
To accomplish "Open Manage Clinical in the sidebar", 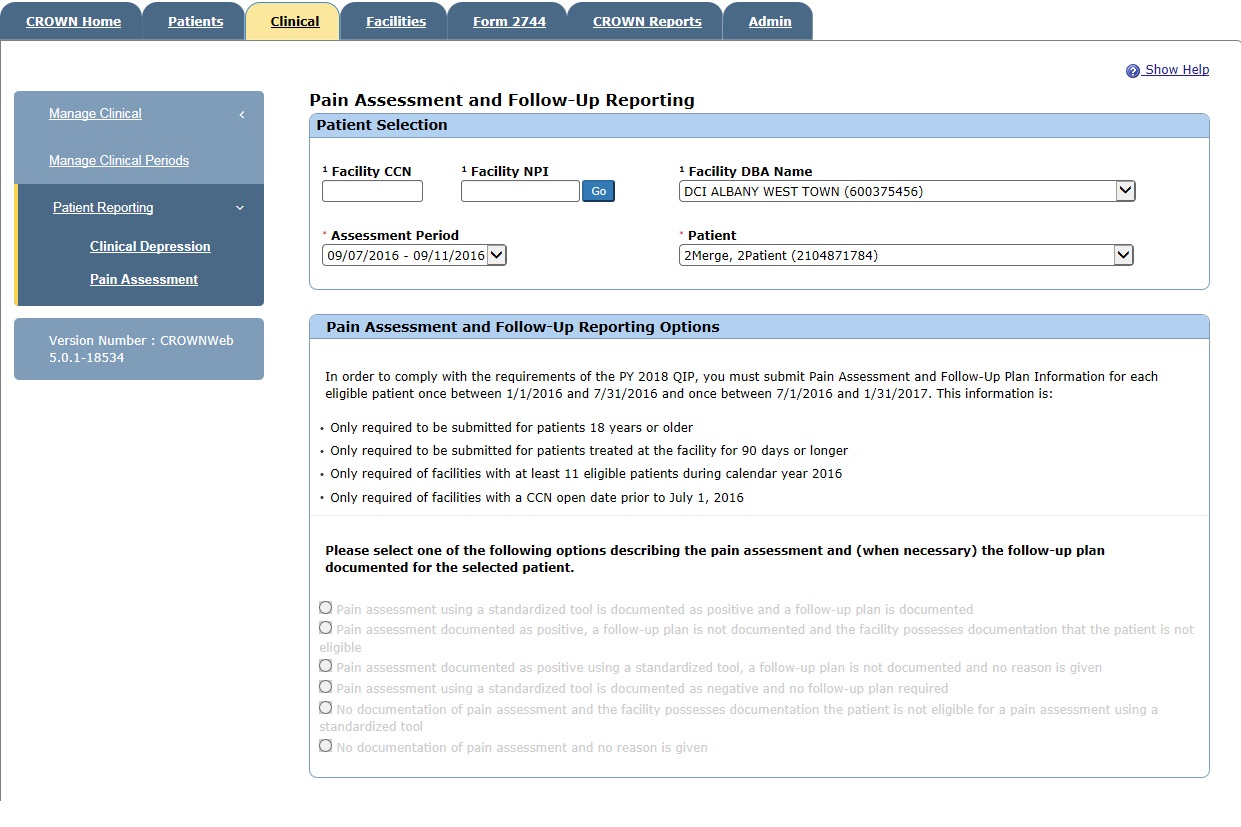I will [95, 114].
